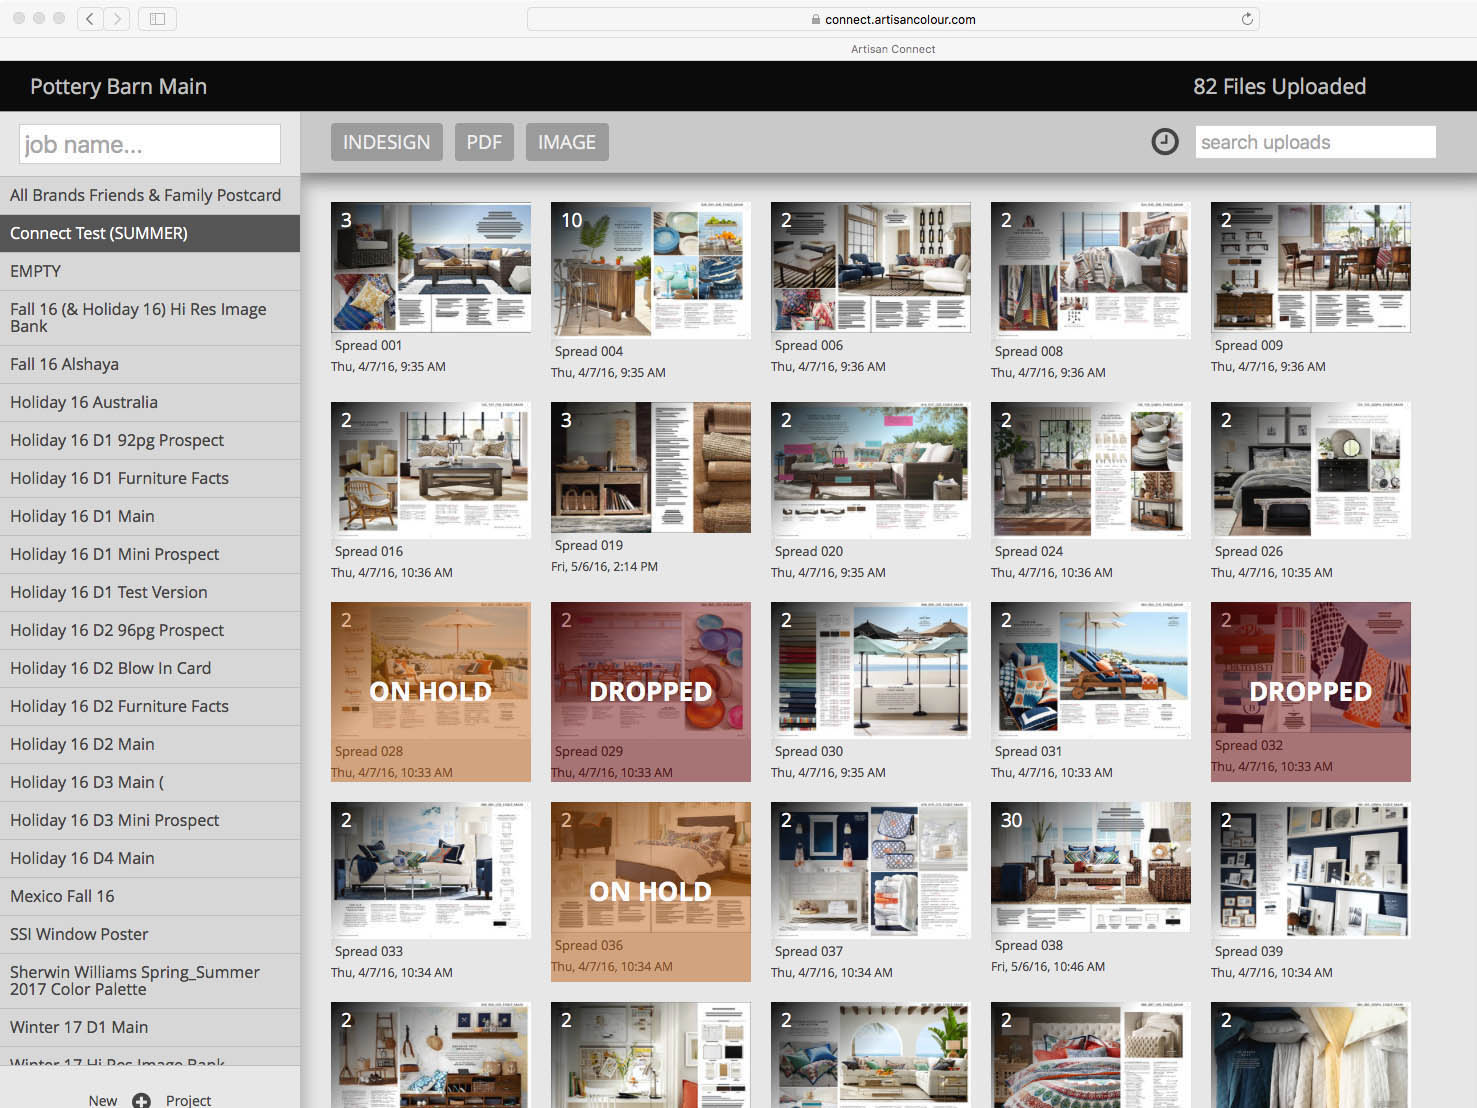
Task: Open the ON HOLD Spread 036 thumbnail
Action: click(x=651, y=891)
